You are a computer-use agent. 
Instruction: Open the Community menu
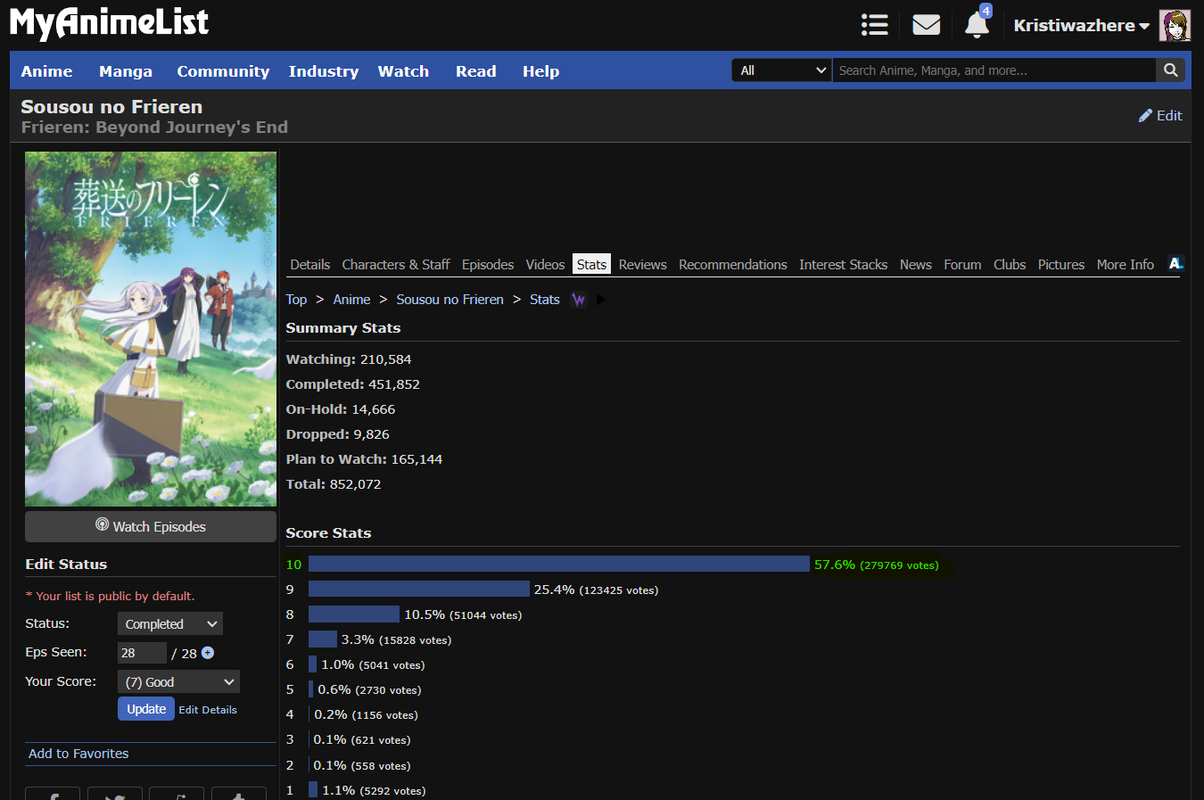coord(223,71)
